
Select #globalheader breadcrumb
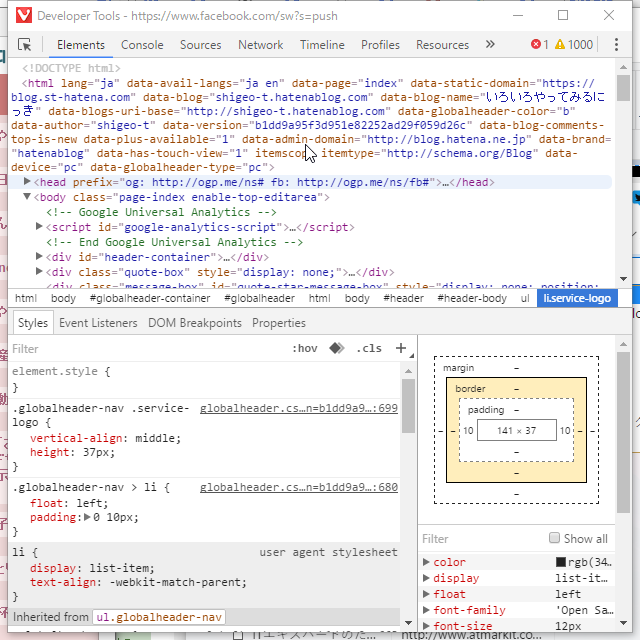click(x=260, y=298)
